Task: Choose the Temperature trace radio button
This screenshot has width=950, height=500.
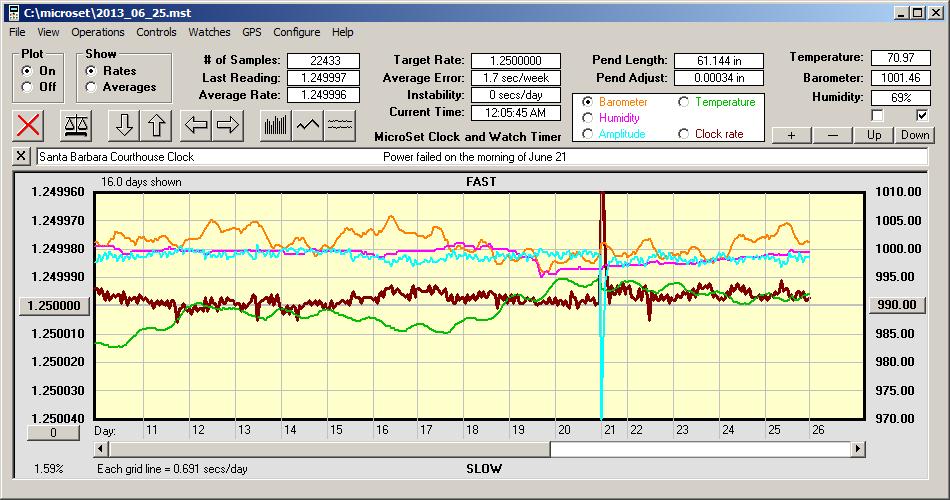Action: (684, 102)
